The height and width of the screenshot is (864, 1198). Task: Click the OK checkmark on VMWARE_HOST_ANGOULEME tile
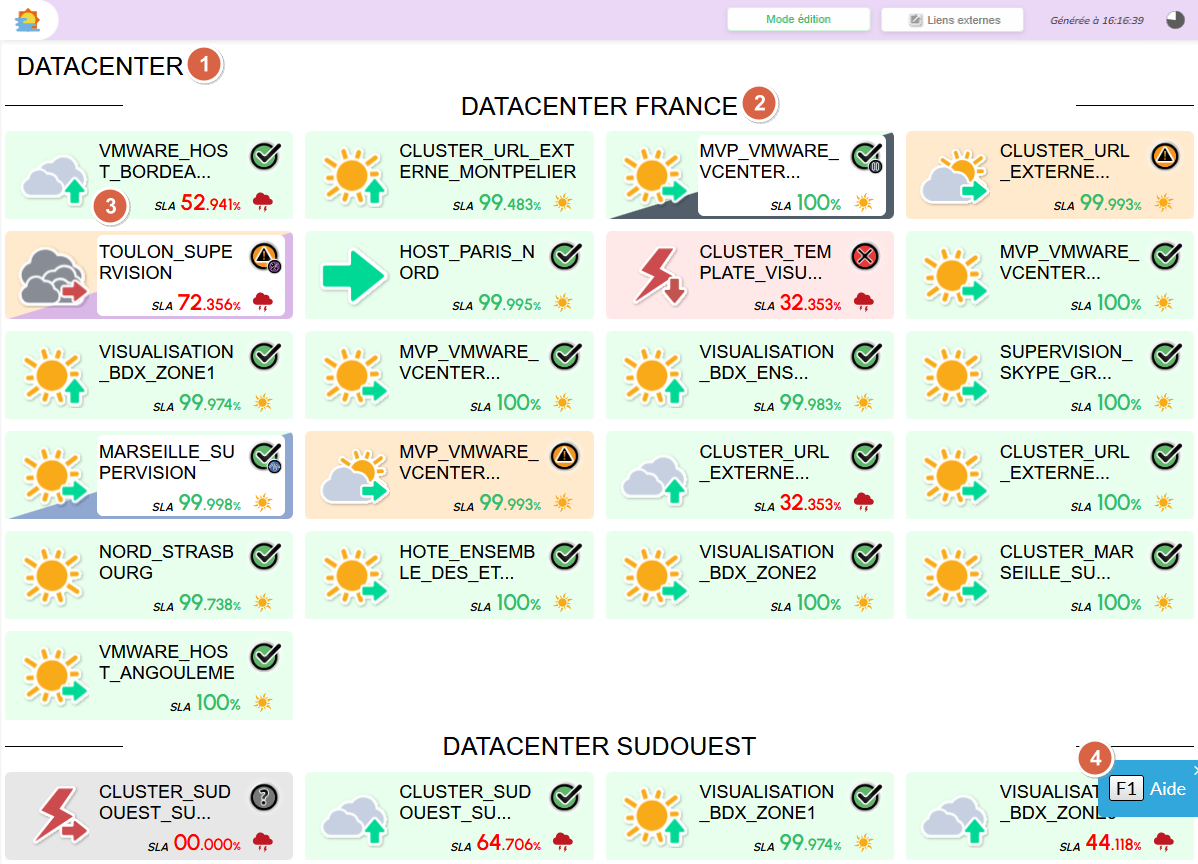(x=264, y=657)
